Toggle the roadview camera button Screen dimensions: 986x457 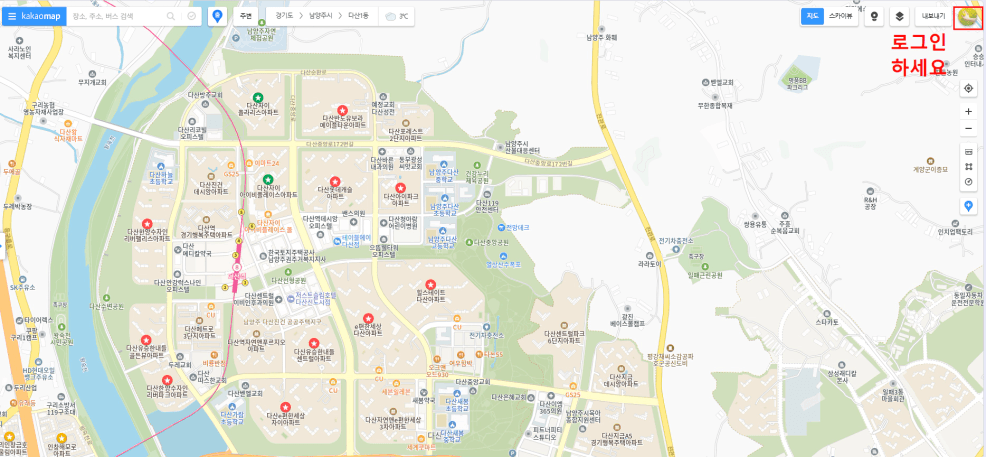click(874, 17)
